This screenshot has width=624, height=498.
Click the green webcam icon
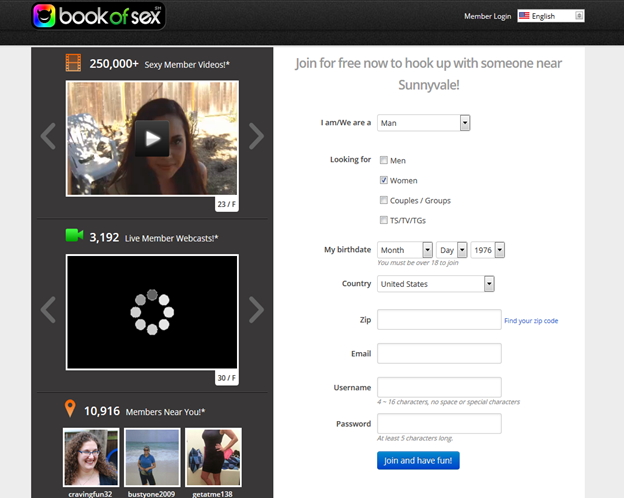click(x=74, y=236)
